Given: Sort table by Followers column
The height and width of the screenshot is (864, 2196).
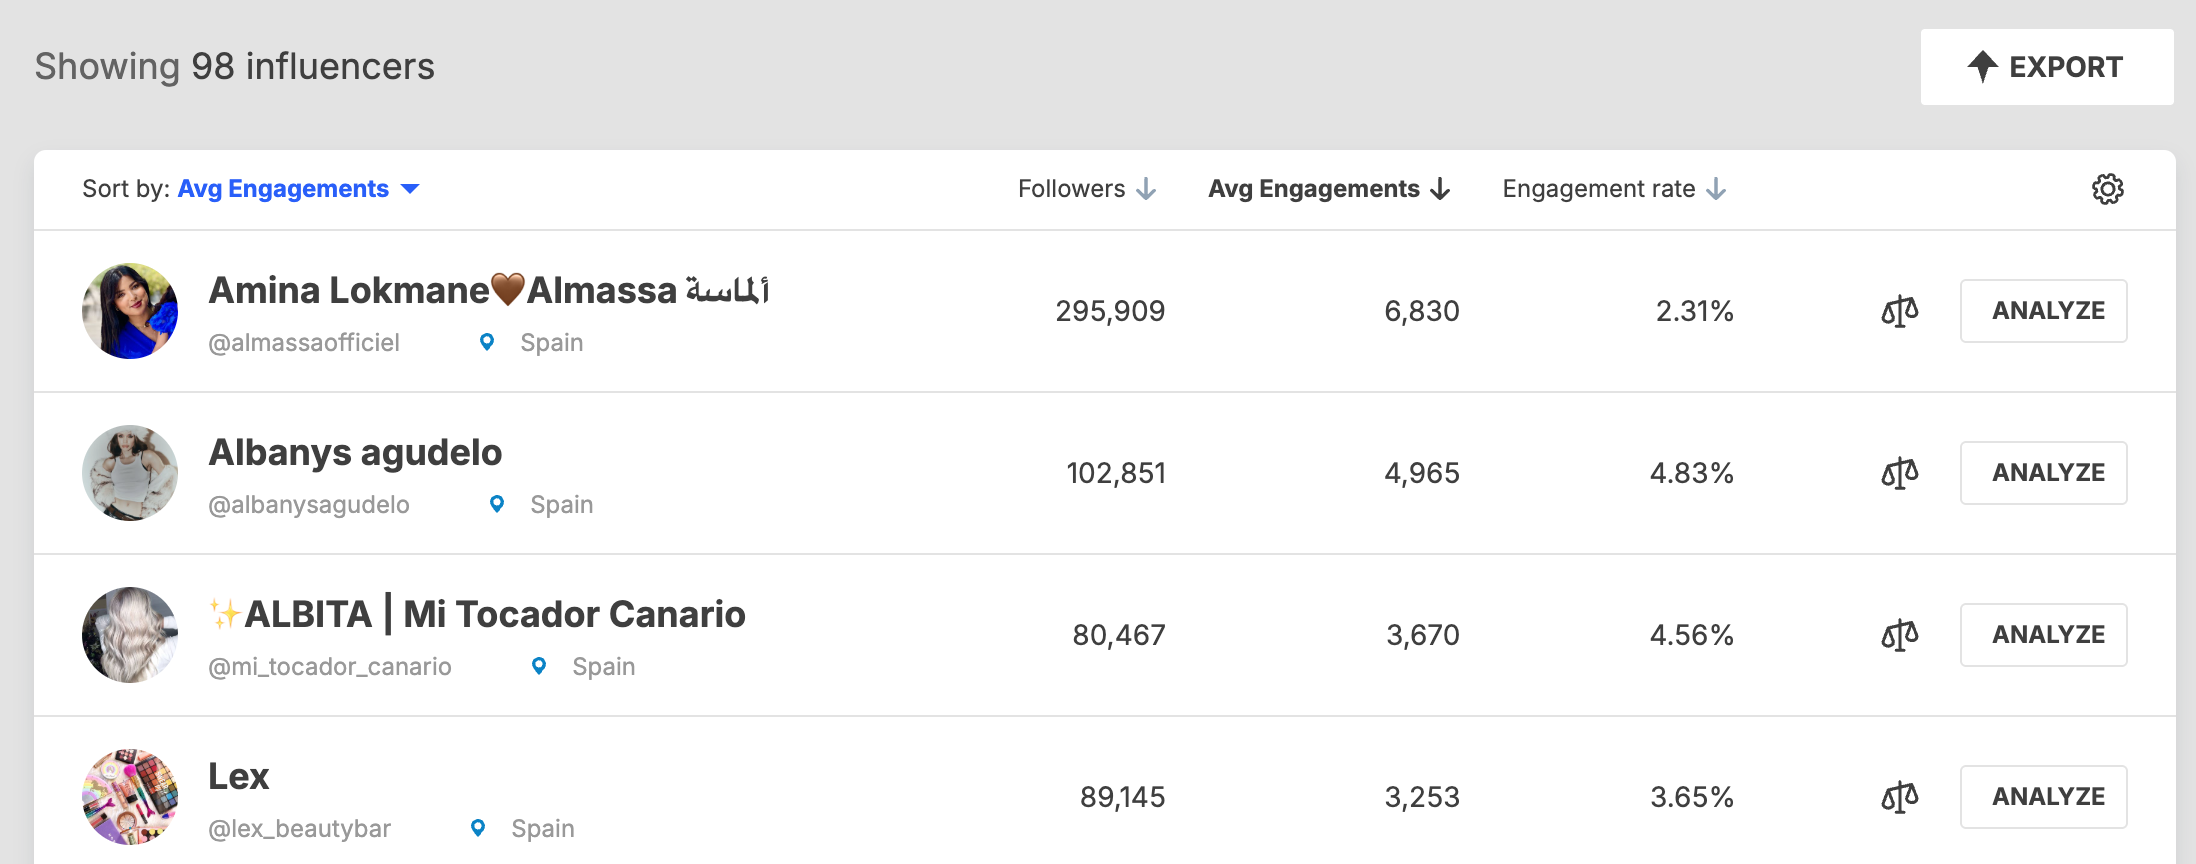Looking at the screenshot, I should coord(1087,189).
